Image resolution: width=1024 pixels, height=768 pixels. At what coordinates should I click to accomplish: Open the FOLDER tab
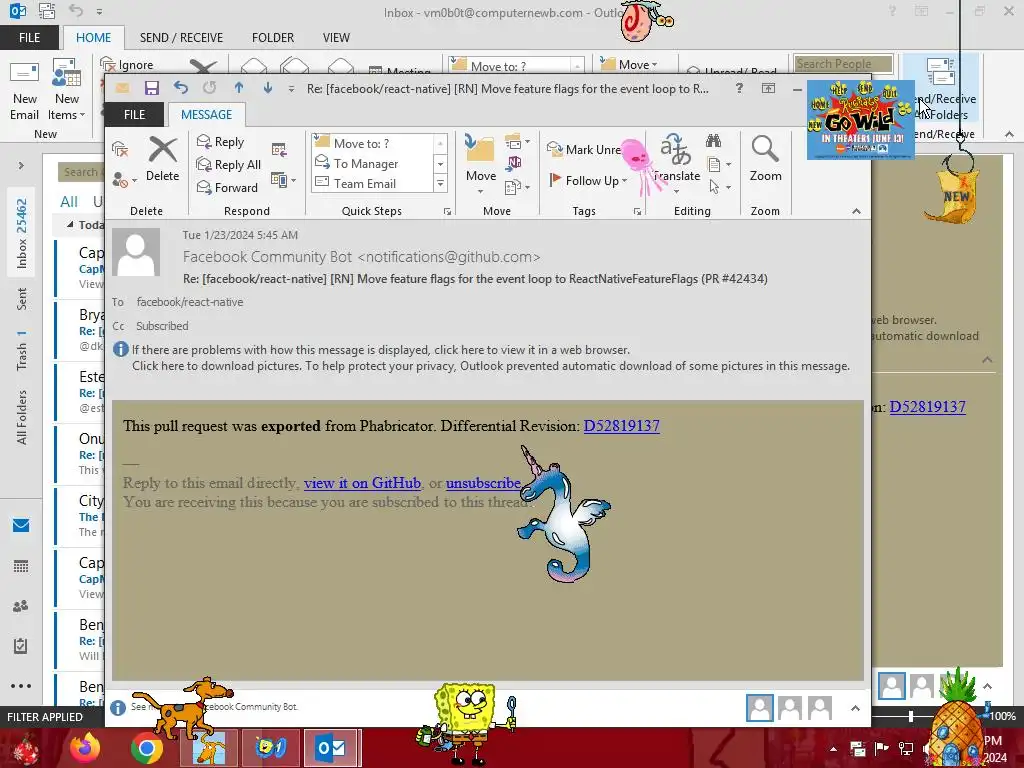(x=273, y=37)
